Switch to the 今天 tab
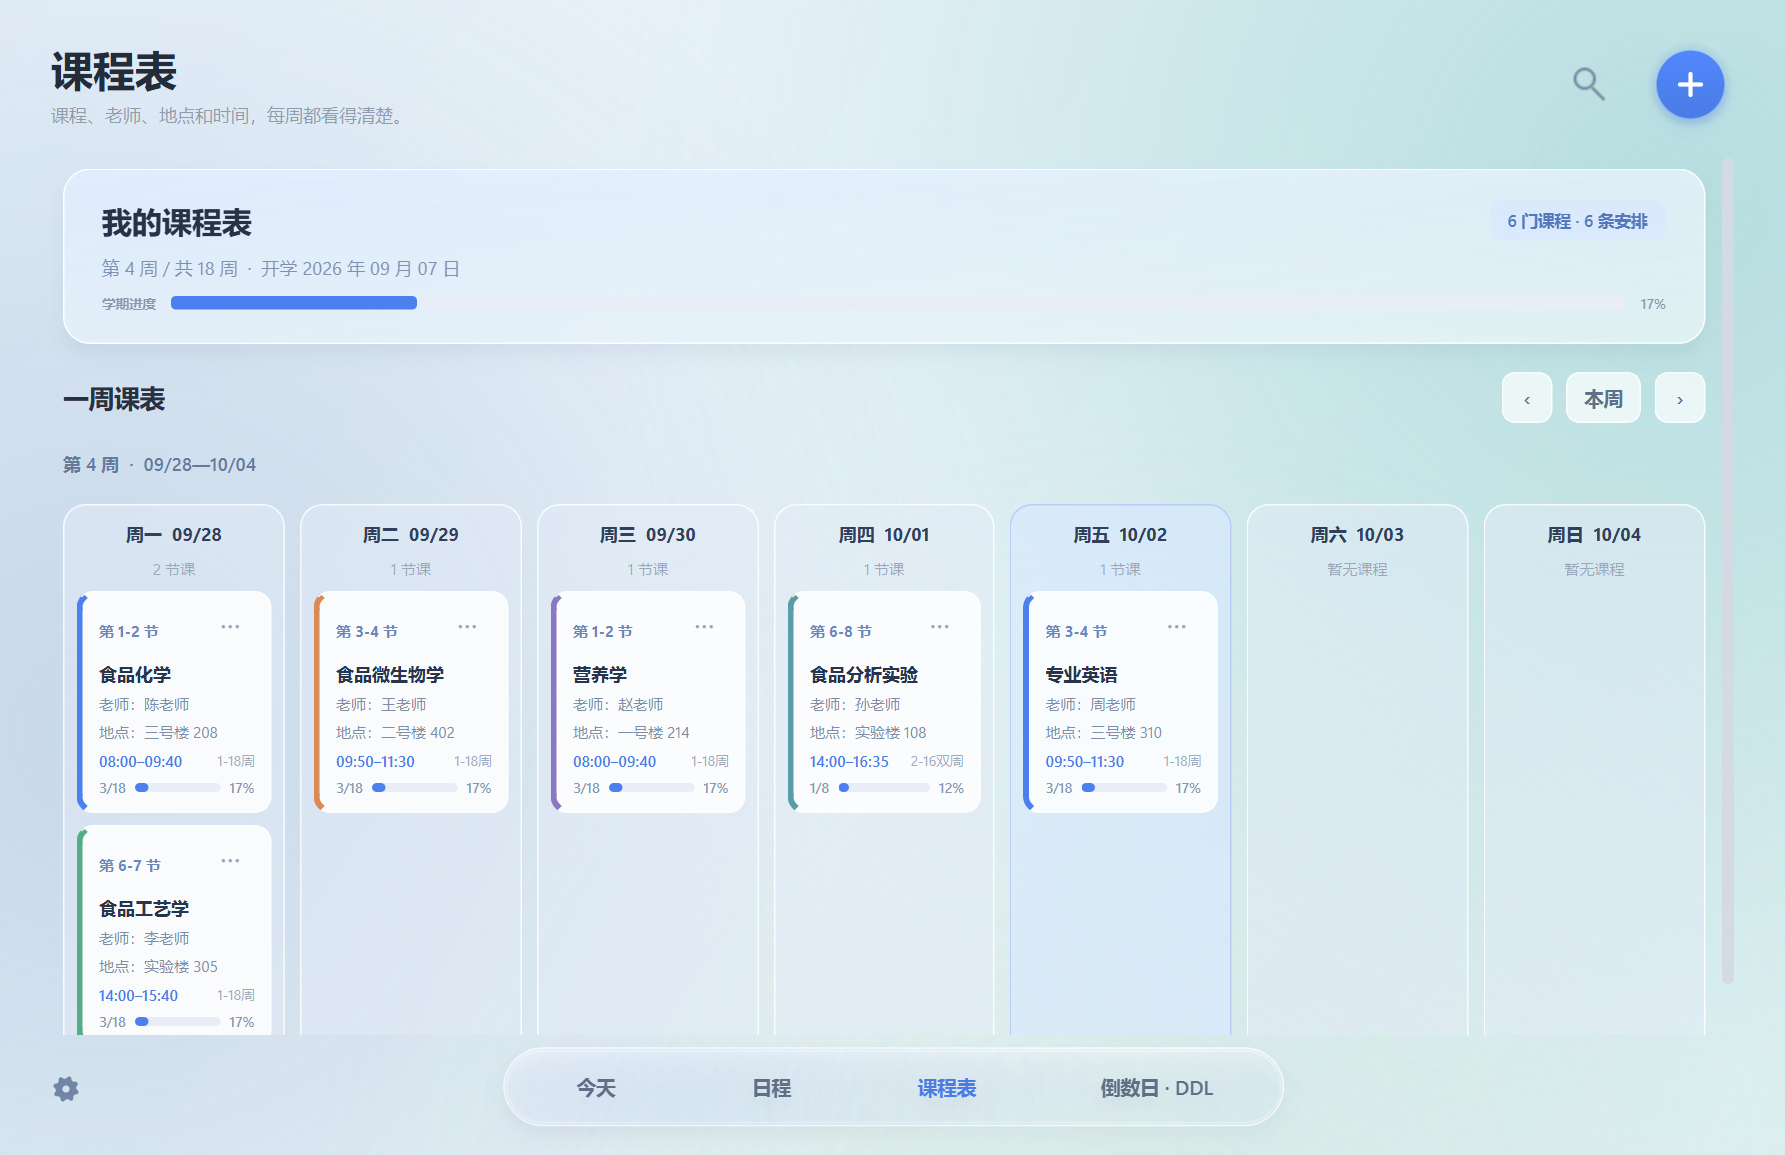 coord(596,1088)
